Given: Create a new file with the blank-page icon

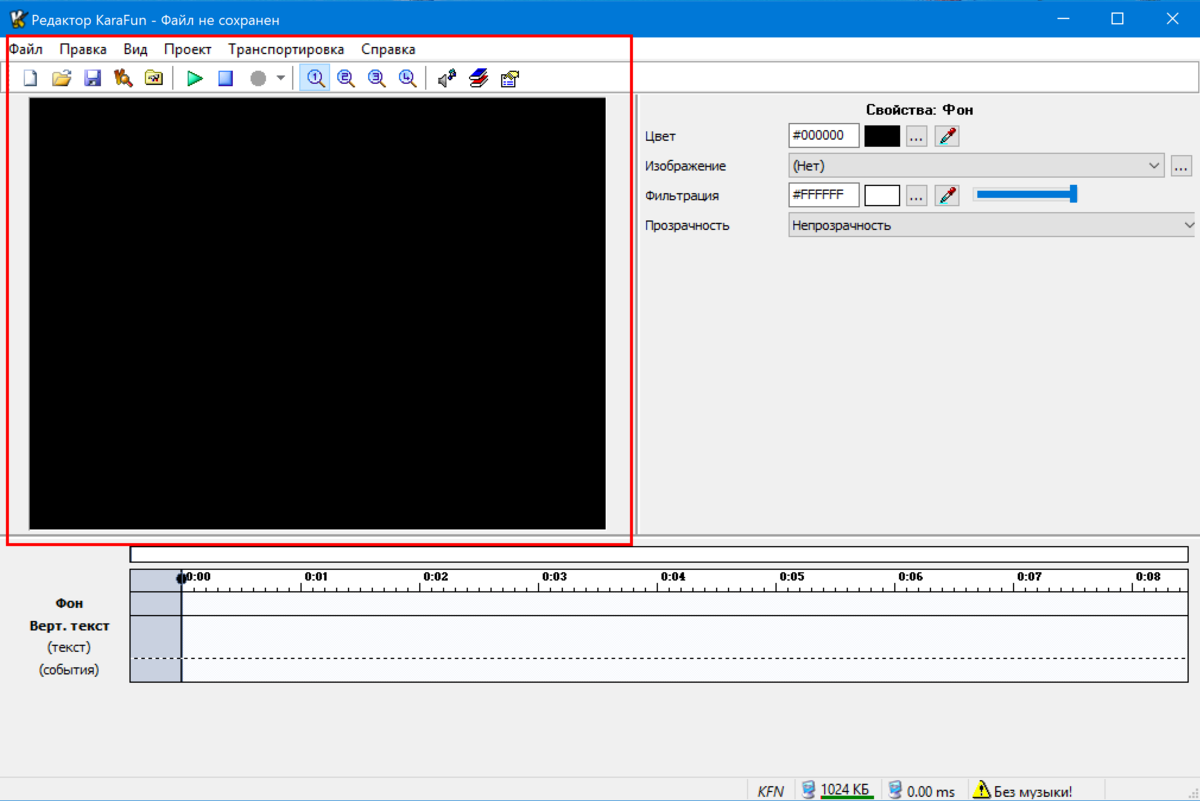Looking at the screenshot, I should click(31, 78).
